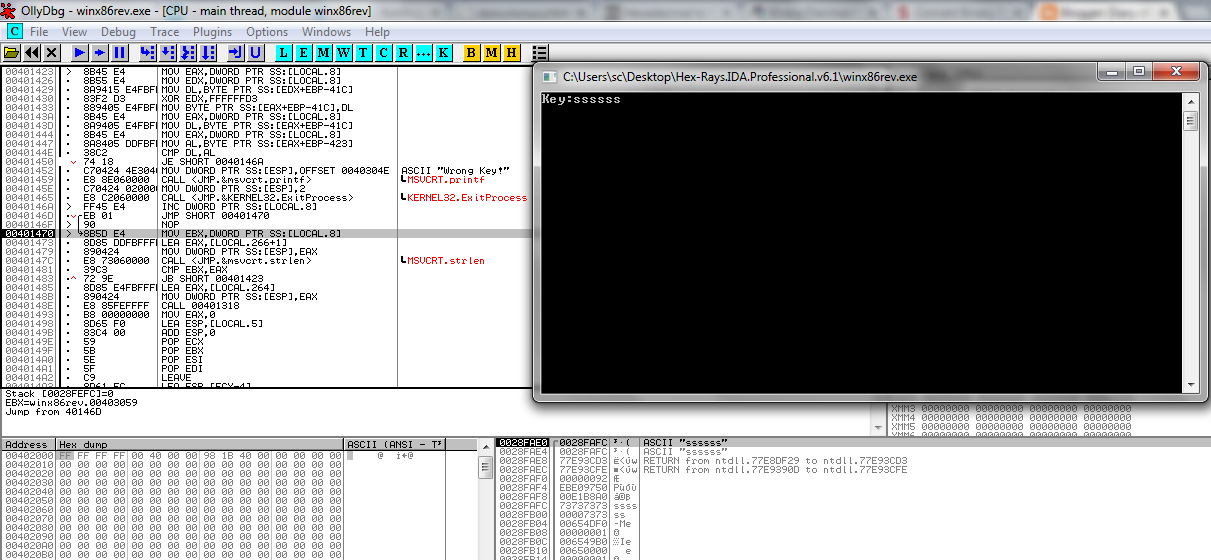1211x560 pixels.
Task: Click the Address column header in dump
Action: (x=27, y=444)
